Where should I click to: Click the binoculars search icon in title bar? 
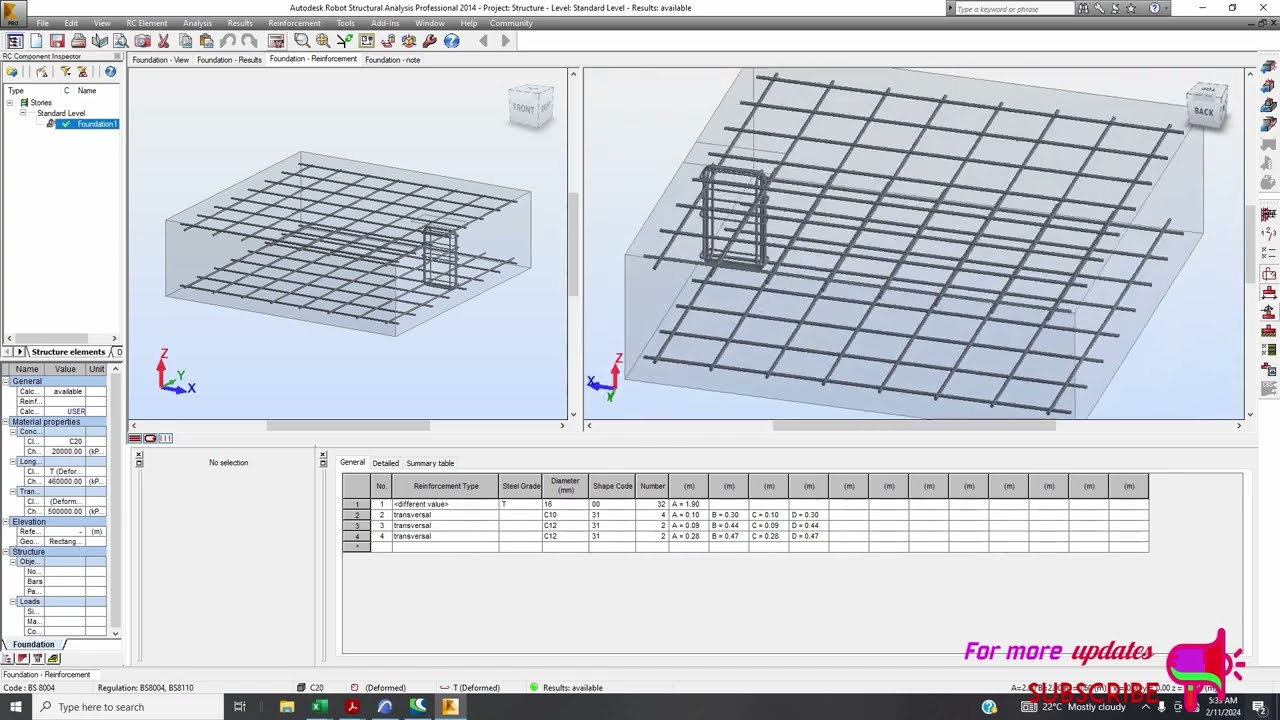click(1083, 8)
